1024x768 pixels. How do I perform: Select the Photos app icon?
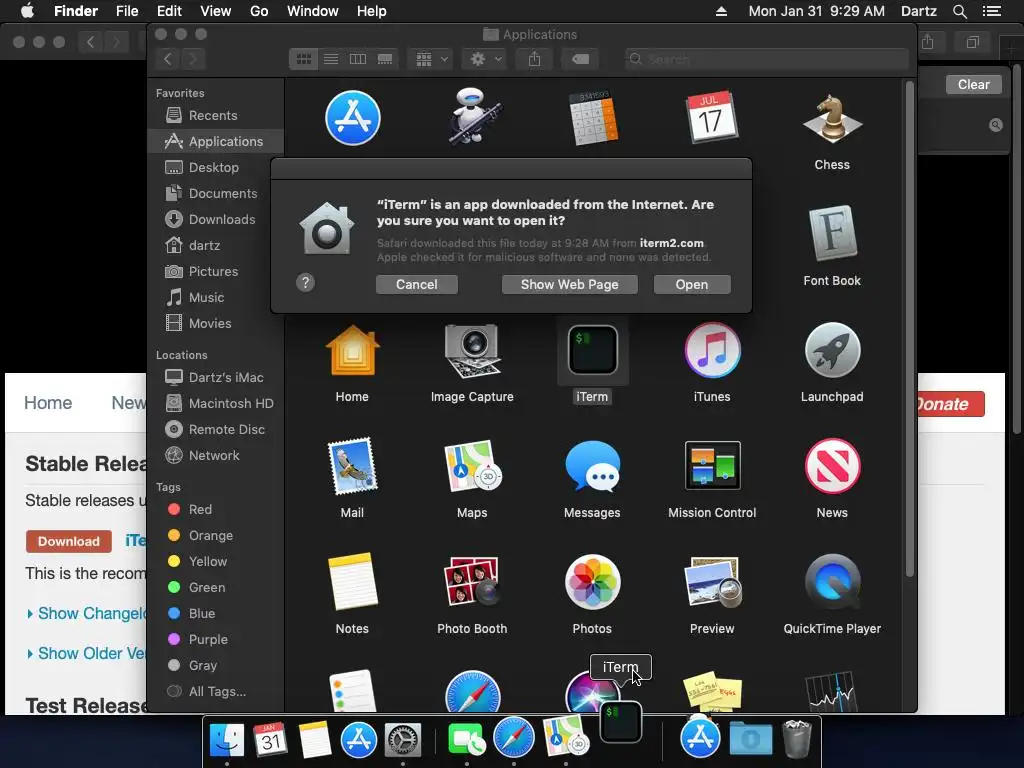592,582
